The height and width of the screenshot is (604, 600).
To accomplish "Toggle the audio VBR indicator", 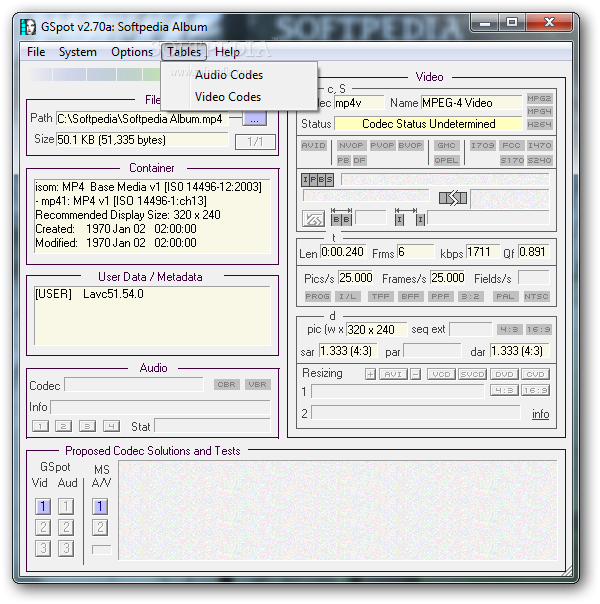I will [x=257, y=384].
